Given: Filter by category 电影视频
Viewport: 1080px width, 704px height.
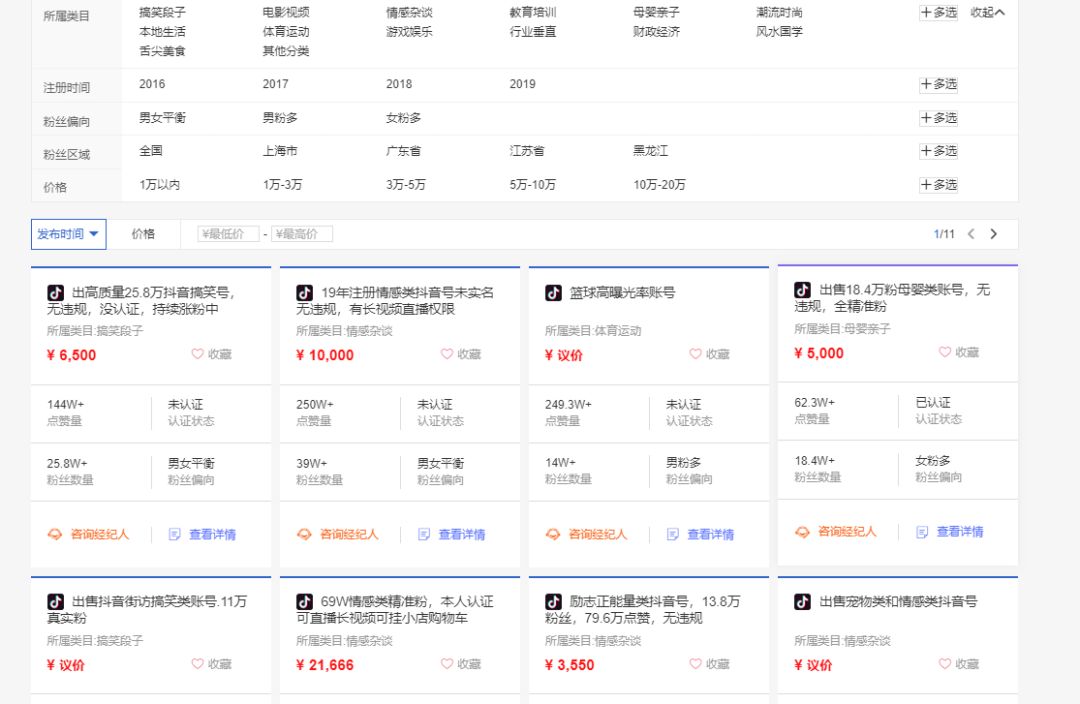Looking at the screenshot, I should coord(286,12).
